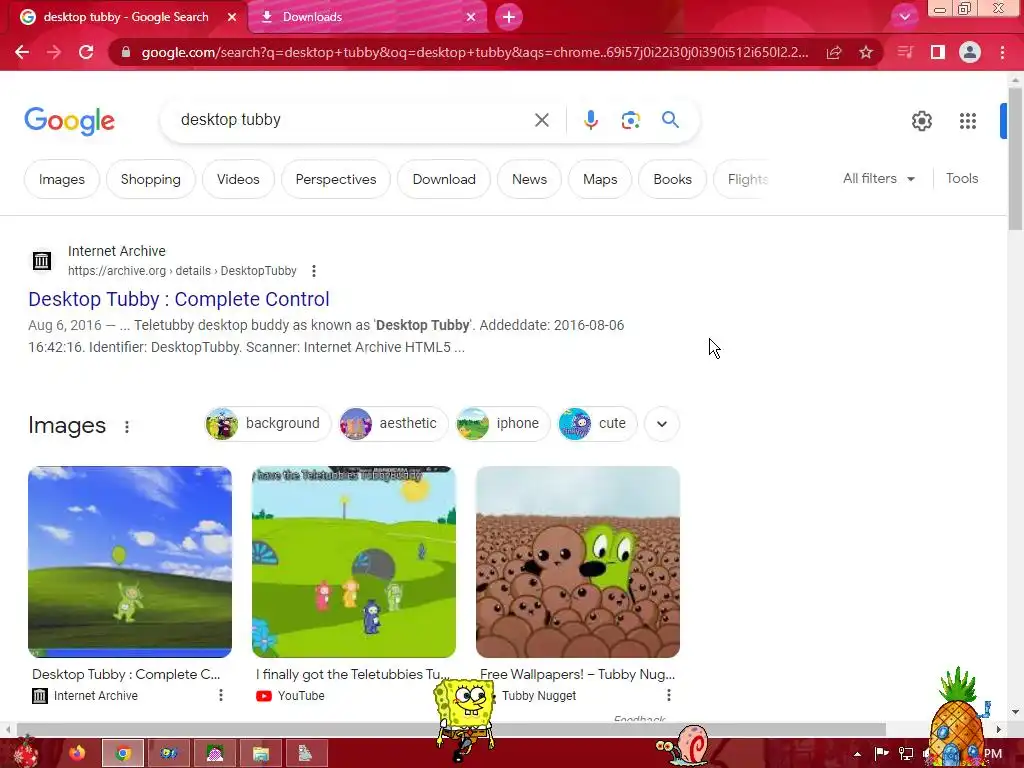1024x768 pixels.
Task: Open the Action Center flag icon
Action: (x=882, y=754)
